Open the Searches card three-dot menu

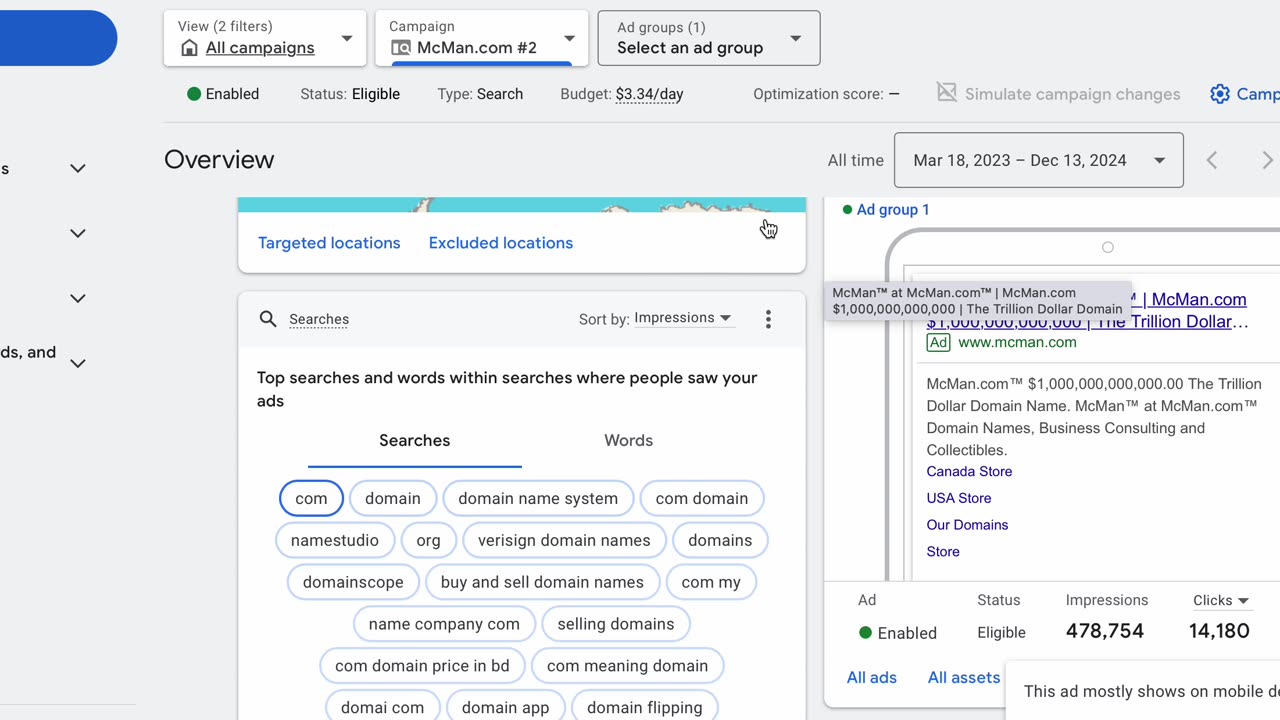(768, 319)
